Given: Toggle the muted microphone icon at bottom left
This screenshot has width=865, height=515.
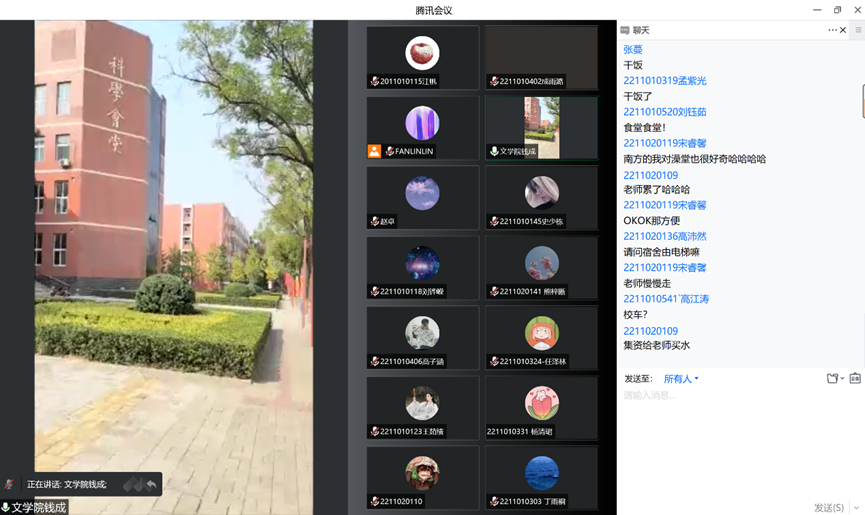Looking at the screenshot, I should pos(10,485).
